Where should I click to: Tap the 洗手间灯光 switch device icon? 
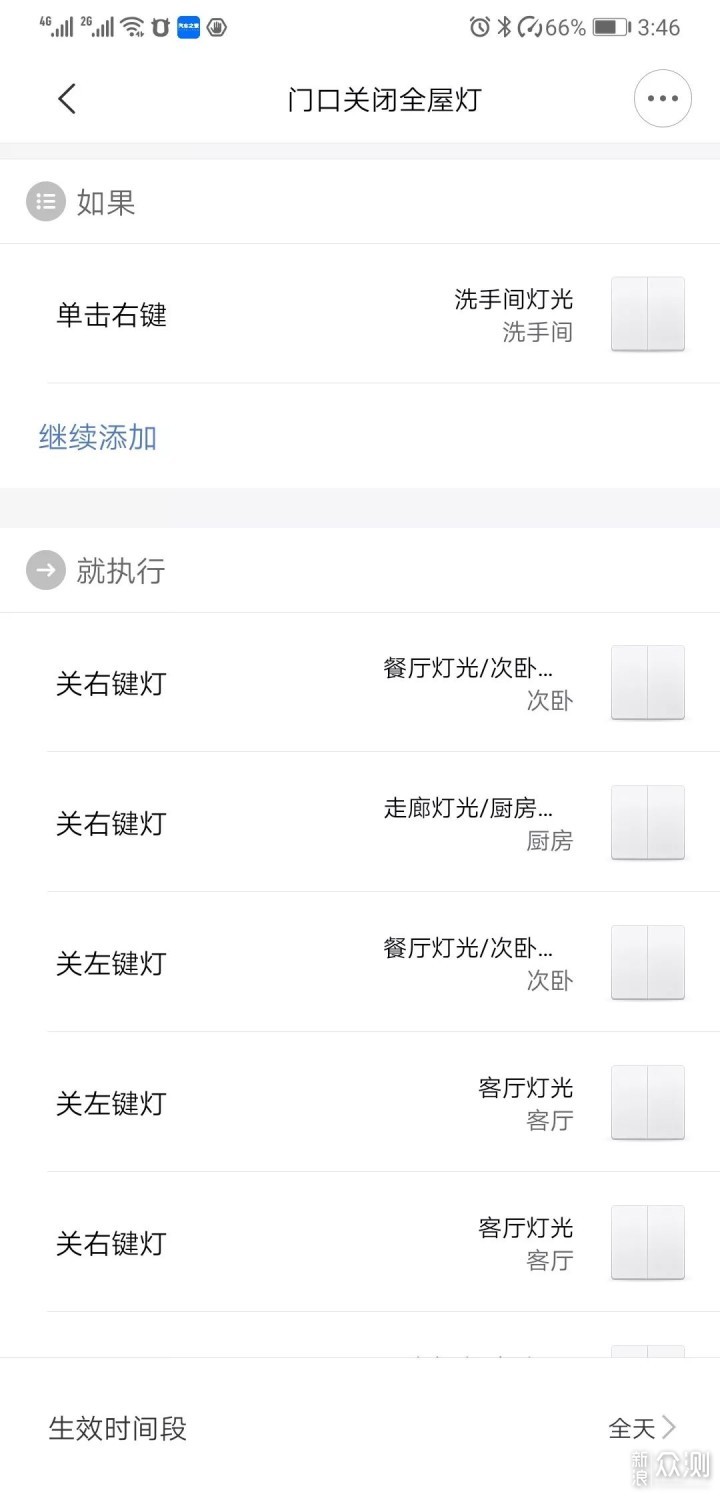(647, 314)
